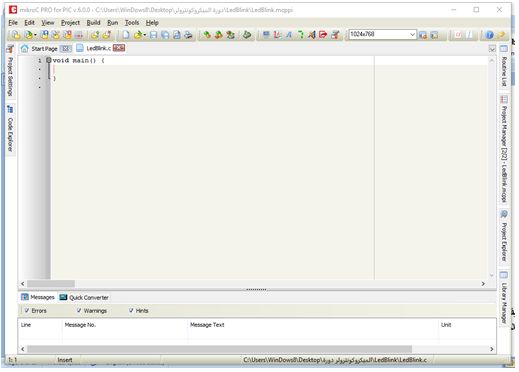Open the Library Manager side panel

pyautogui.click(x=504, y=298)
